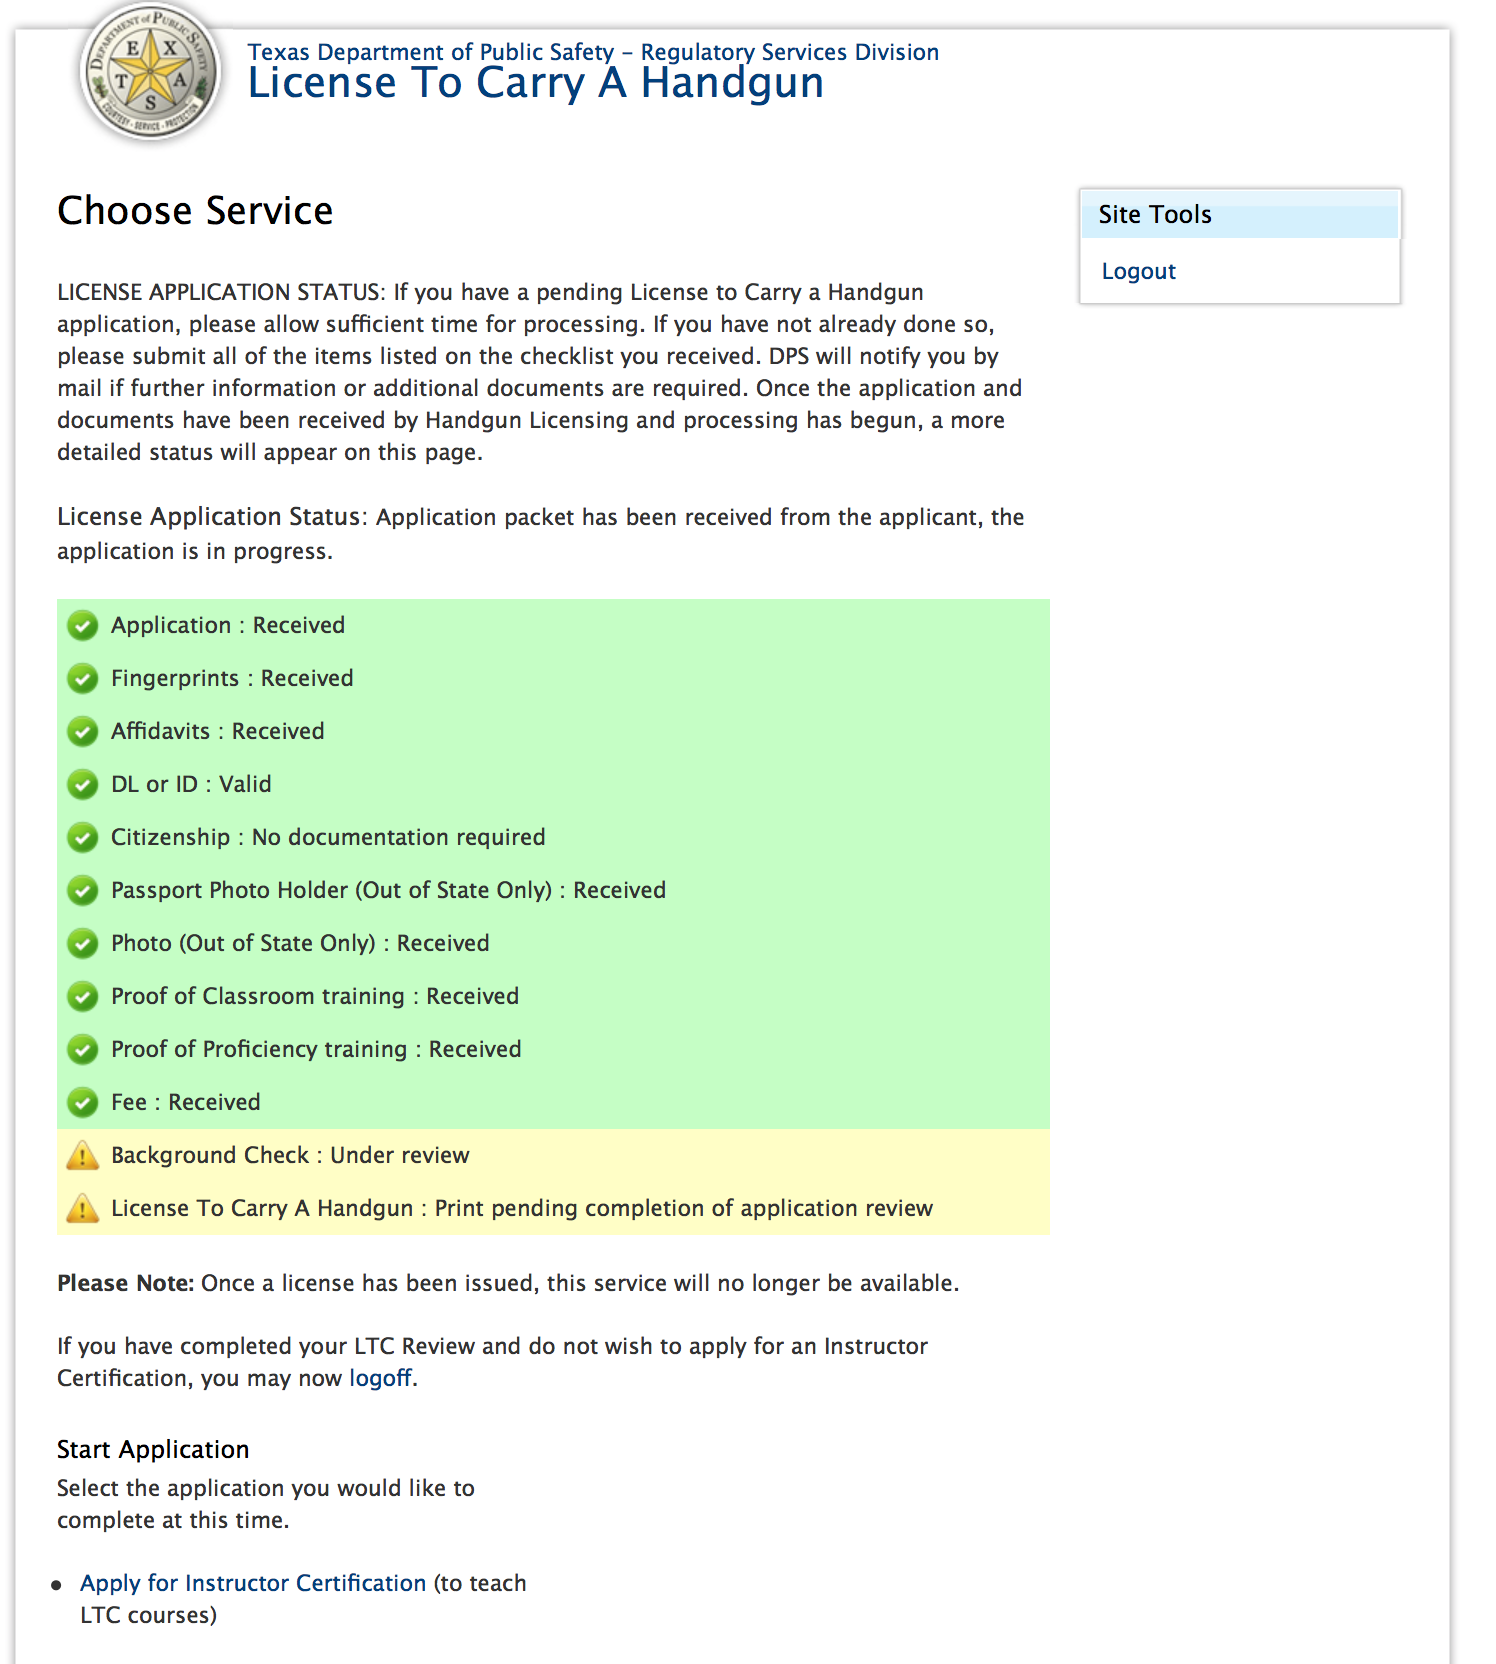Click the Texas DPS seal logo
The height and width of the screenshot is (1664, 1496).
tap(150, 72)
